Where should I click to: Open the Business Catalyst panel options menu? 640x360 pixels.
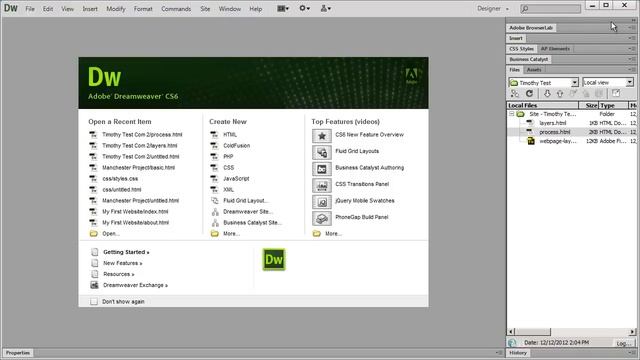tap(631, 59)
